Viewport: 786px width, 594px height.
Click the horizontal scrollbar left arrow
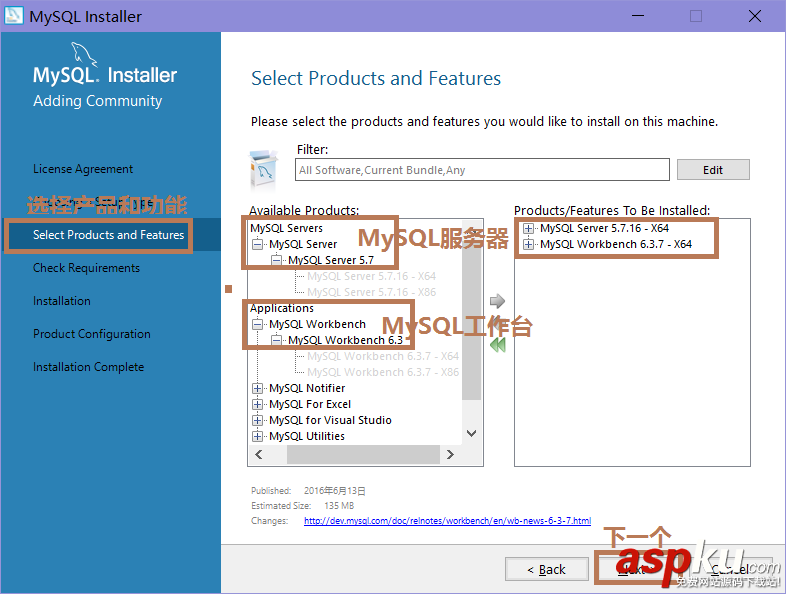259,455
